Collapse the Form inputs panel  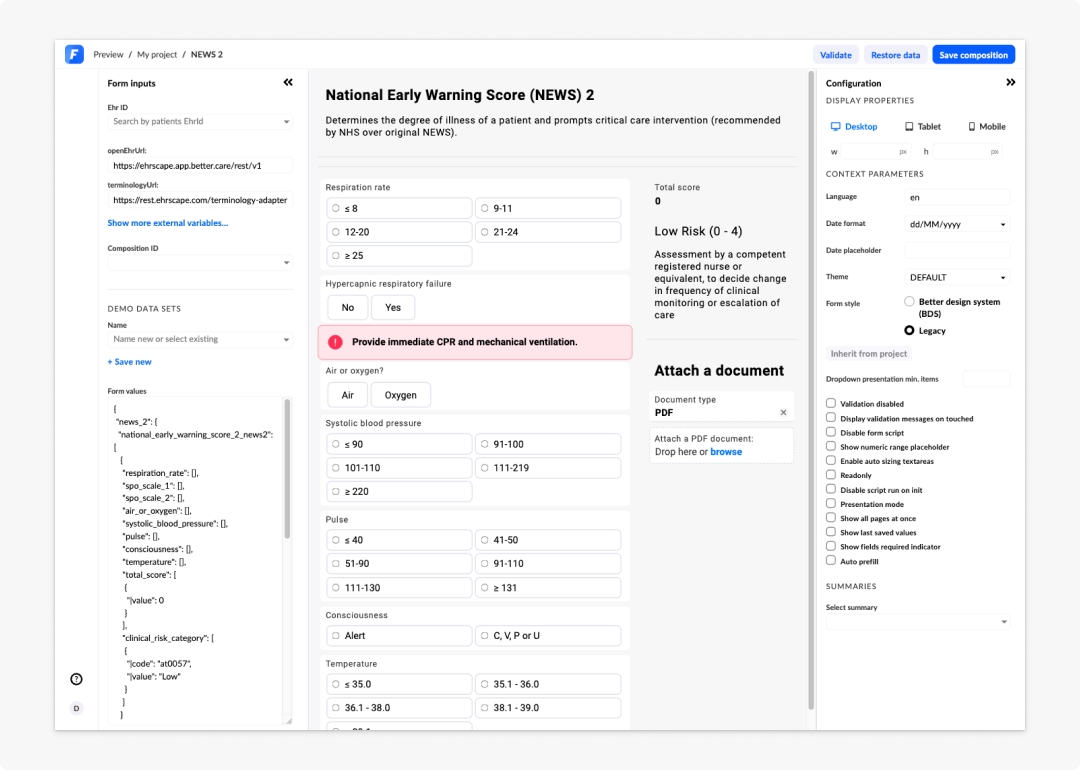click(x=288, y=83)
